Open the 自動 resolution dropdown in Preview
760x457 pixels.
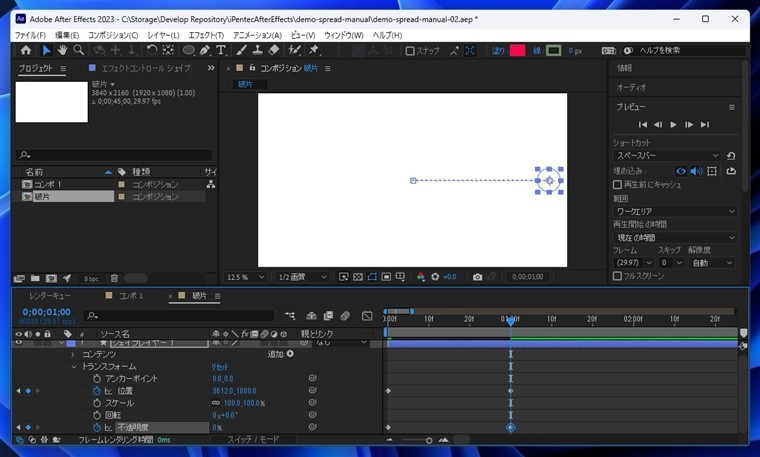(x=711, y=263)
